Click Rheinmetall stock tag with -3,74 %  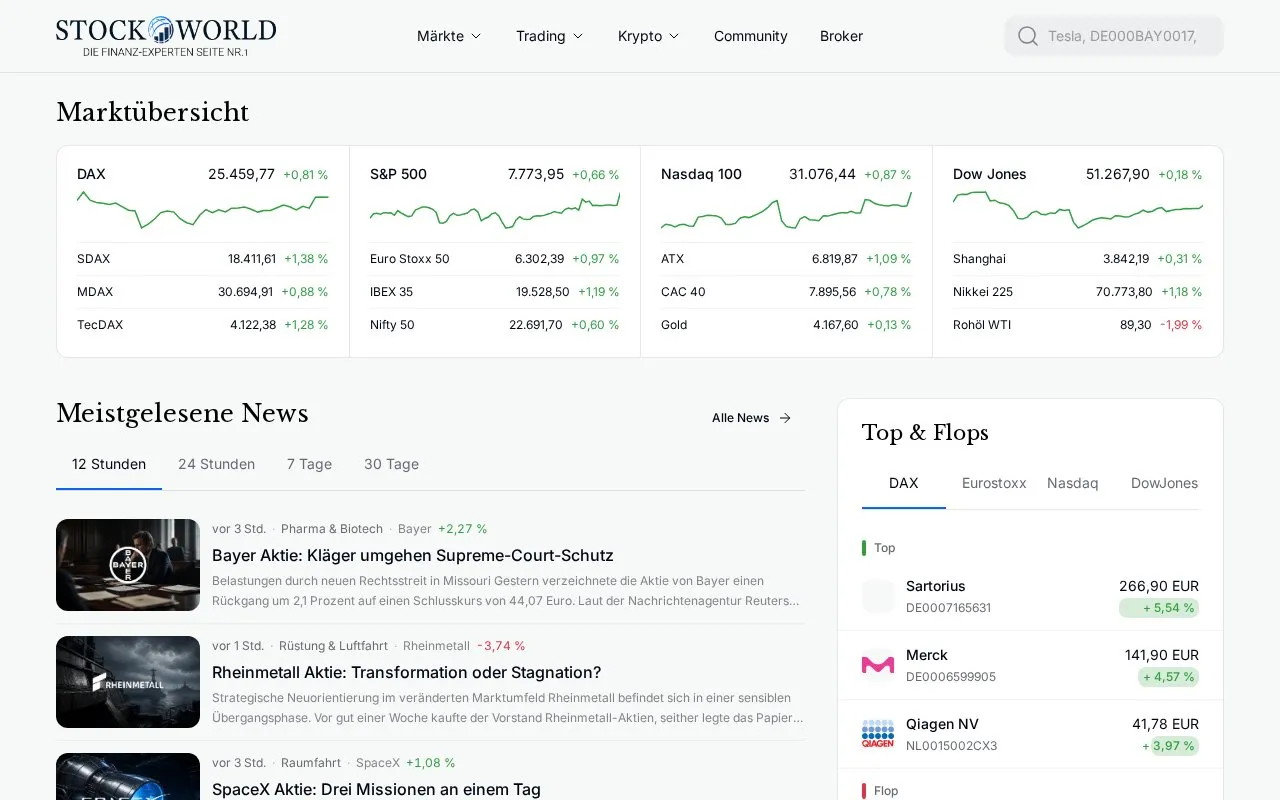pyautogui.click(x=464, y=646)
